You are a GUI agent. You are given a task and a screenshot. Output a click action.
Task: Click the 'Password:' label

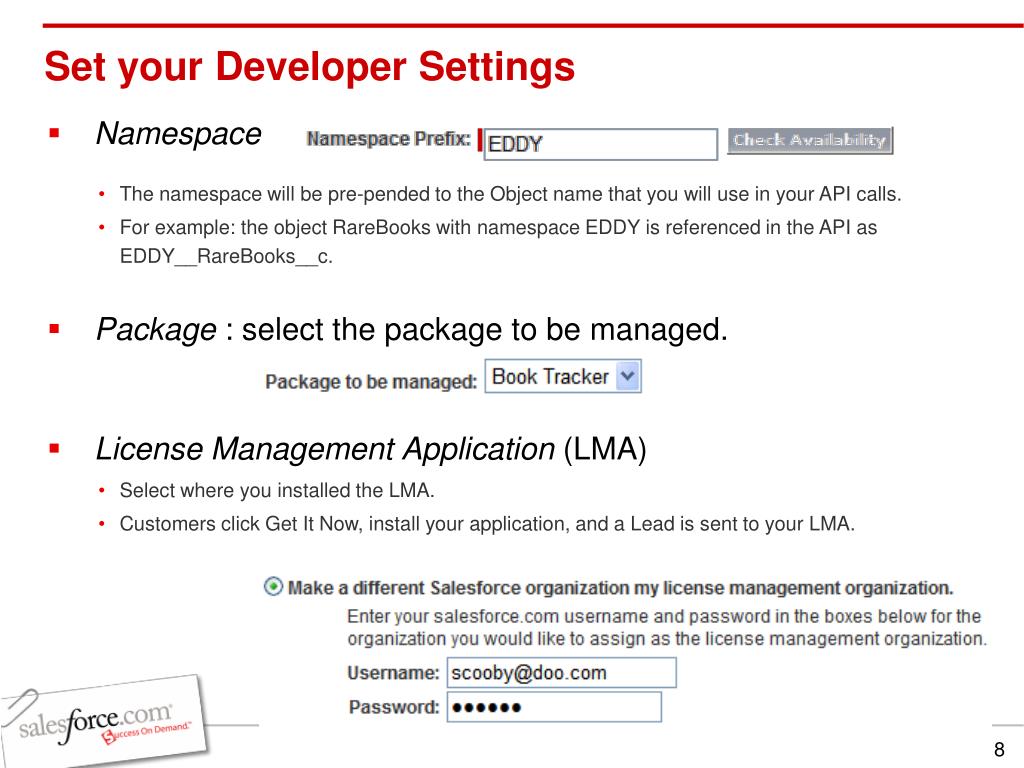(x=394, y=707)
